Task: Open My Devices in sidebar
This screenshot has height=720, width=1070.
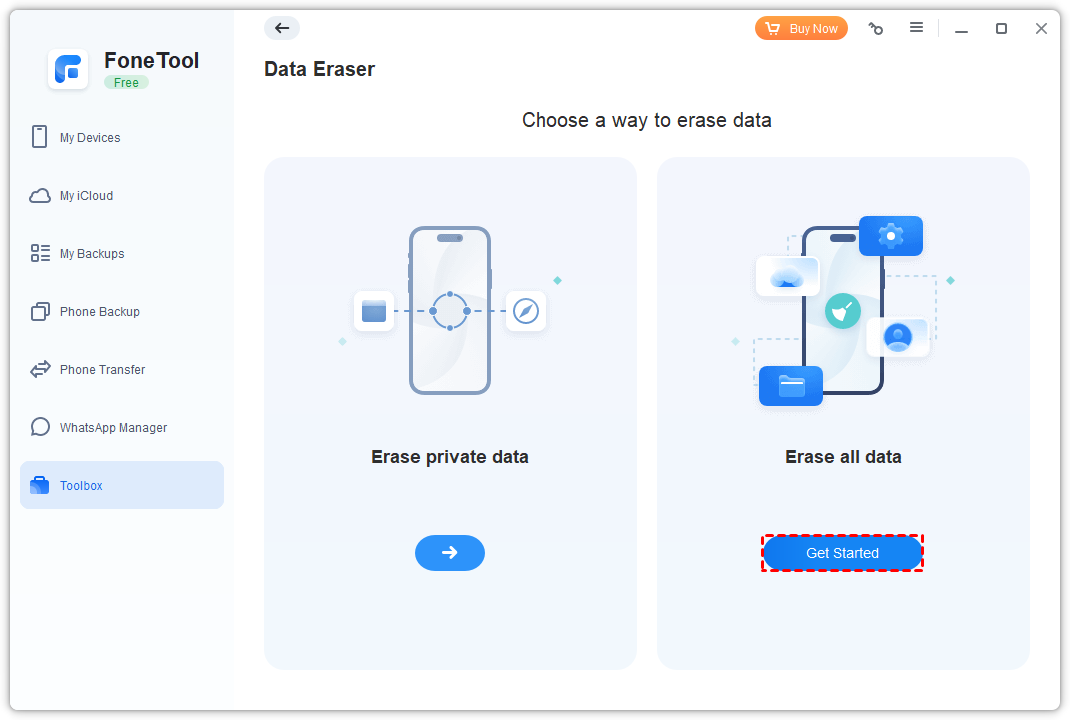Action: point(89,138)
